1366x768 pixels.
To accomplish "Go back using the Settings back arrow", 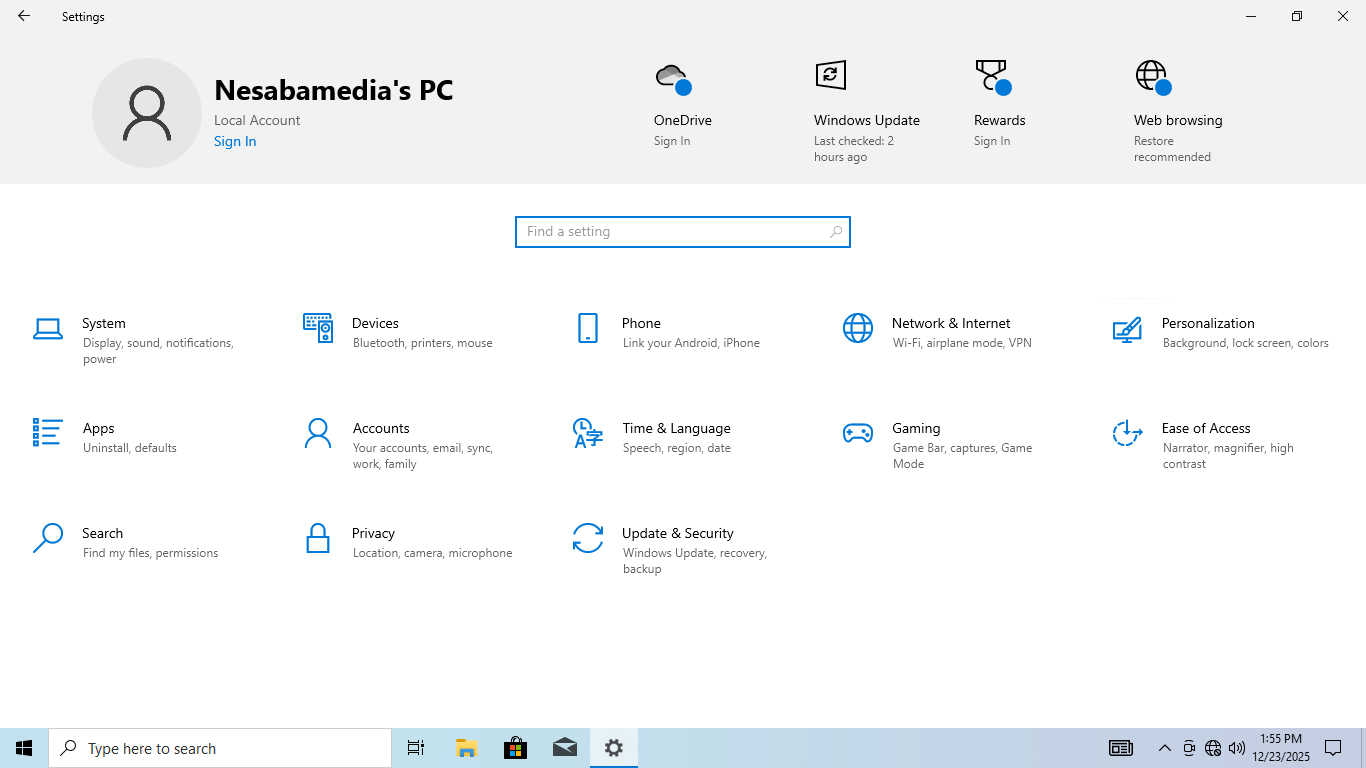I will [x=24, y=16].
